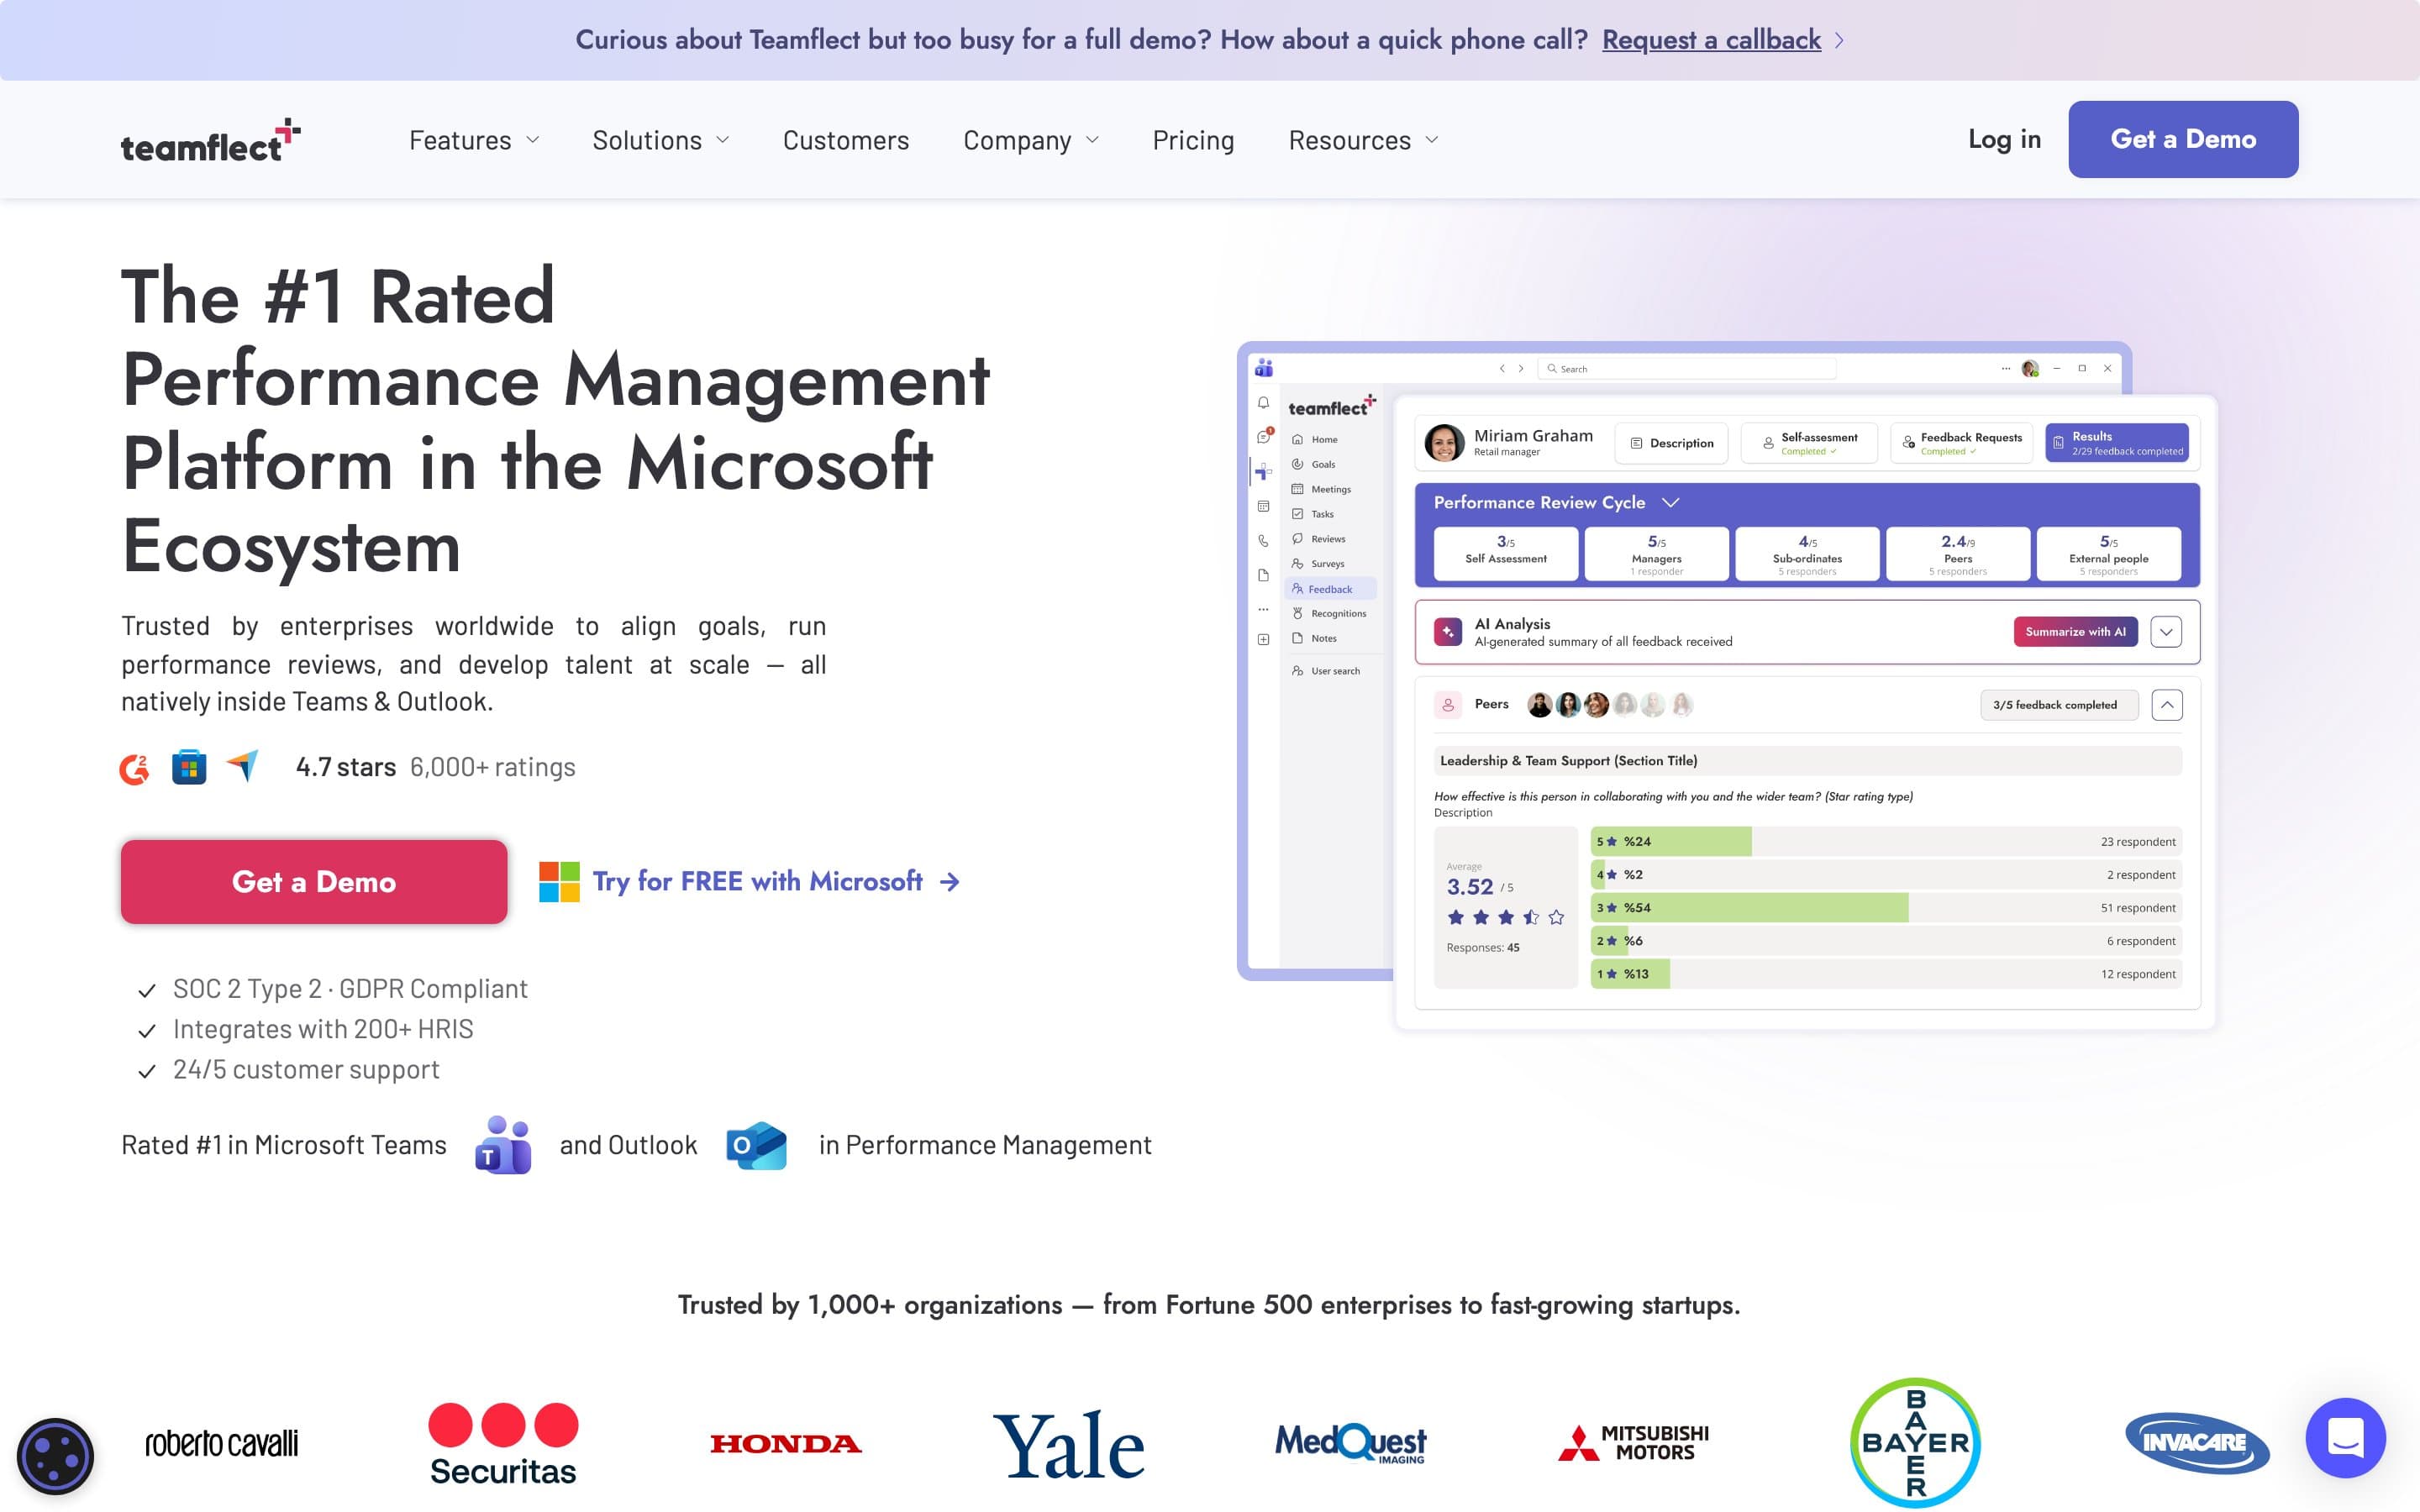Screen dimensions: 2420x1512
Task: Select the Self-assesment tab
Action: coord(1809,443)
